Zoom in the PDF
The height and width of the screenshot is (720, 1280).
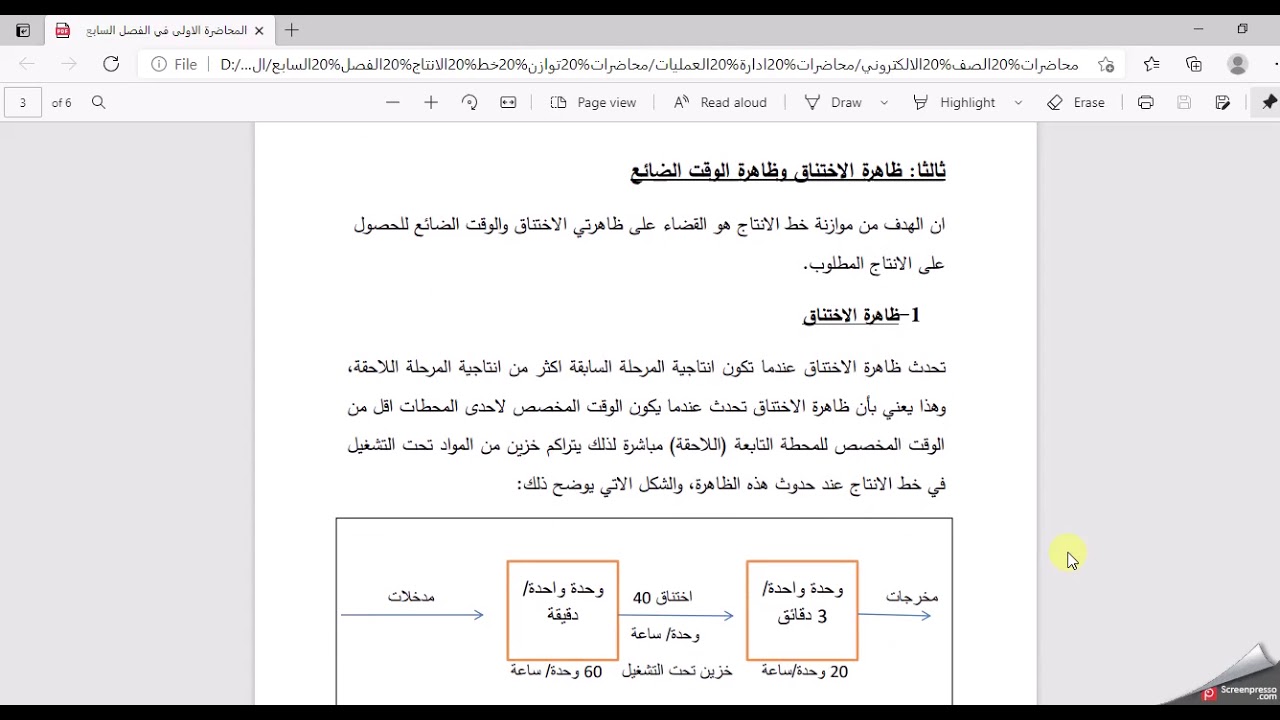[431, 102]
